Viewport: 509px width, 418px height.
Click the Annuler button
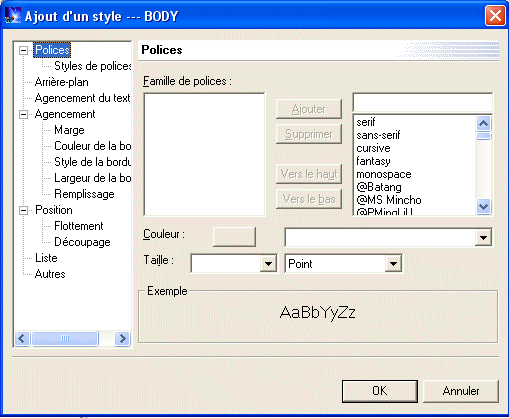click(461, 391)
